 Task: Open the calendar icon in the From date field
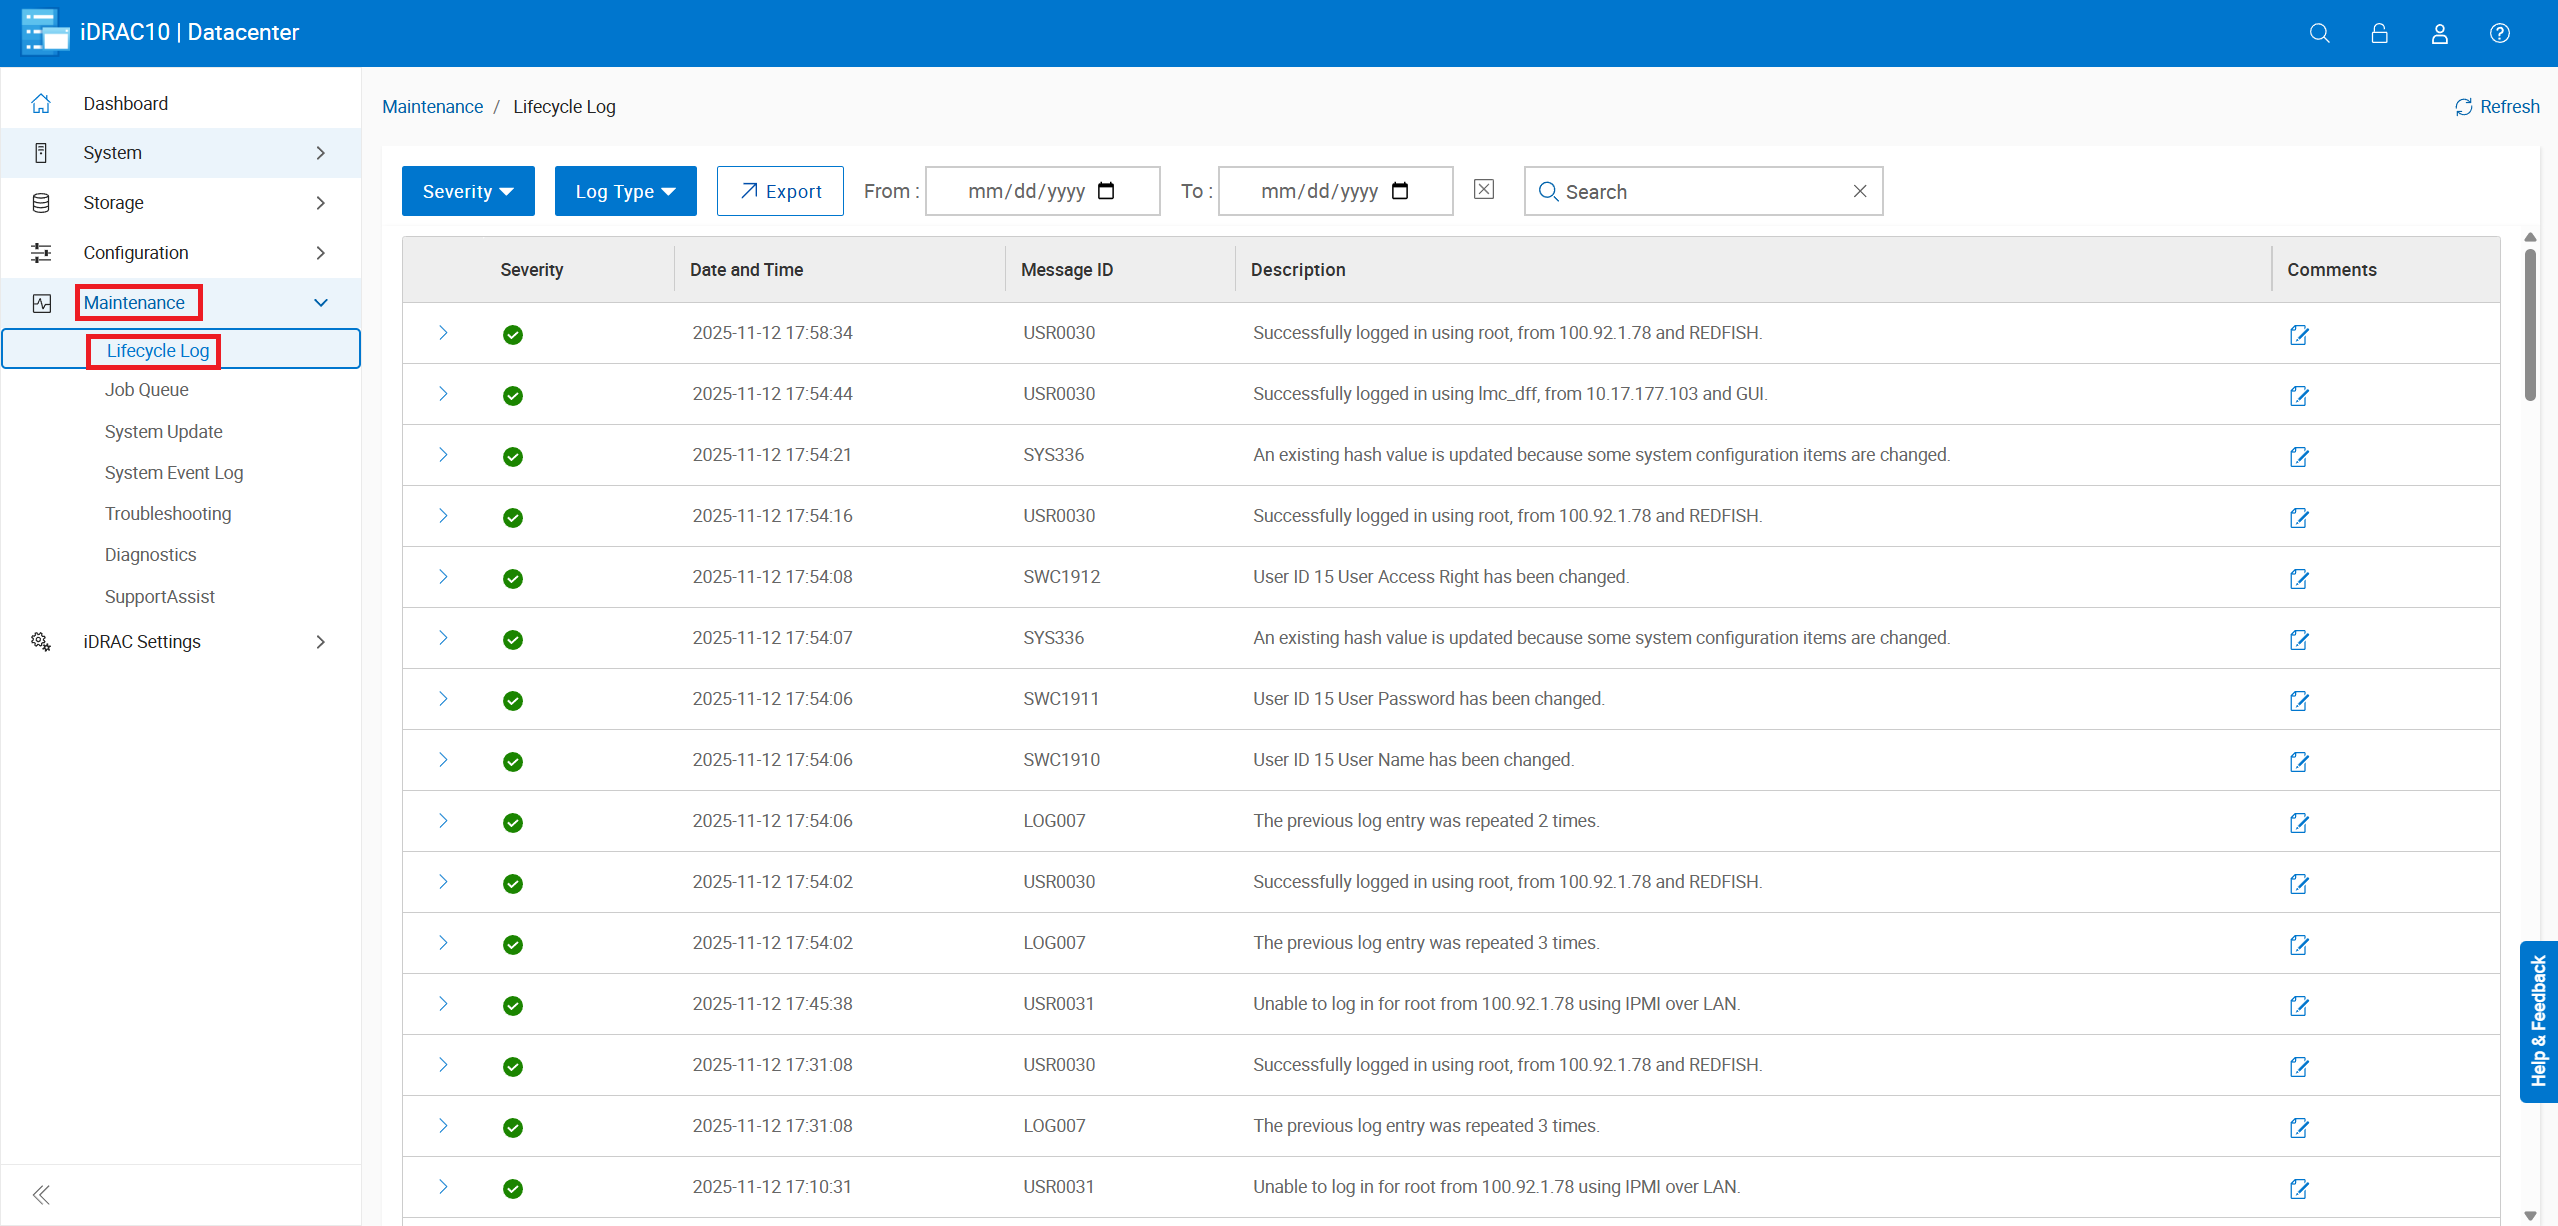coord(1107,190)
